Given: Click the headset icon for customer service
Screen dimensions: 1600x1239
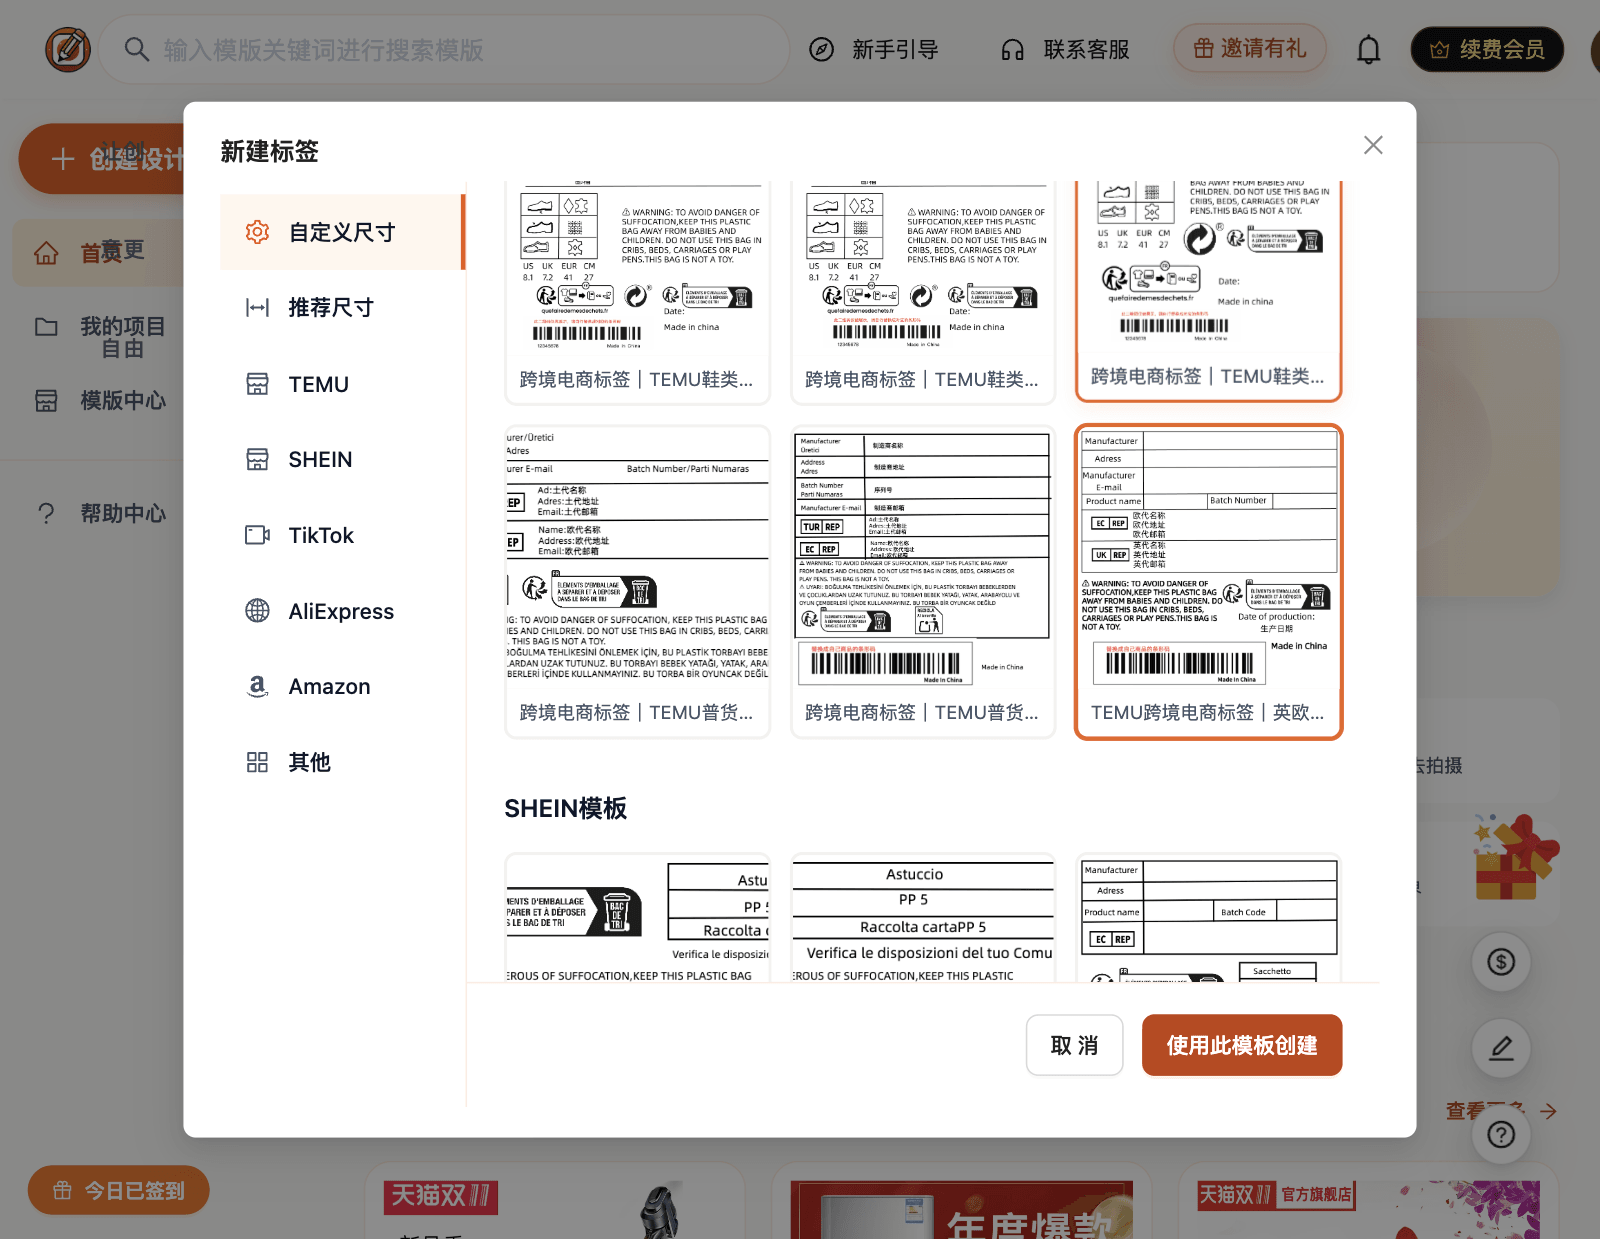Looking at the screenshot, I should pos(1013,50).
